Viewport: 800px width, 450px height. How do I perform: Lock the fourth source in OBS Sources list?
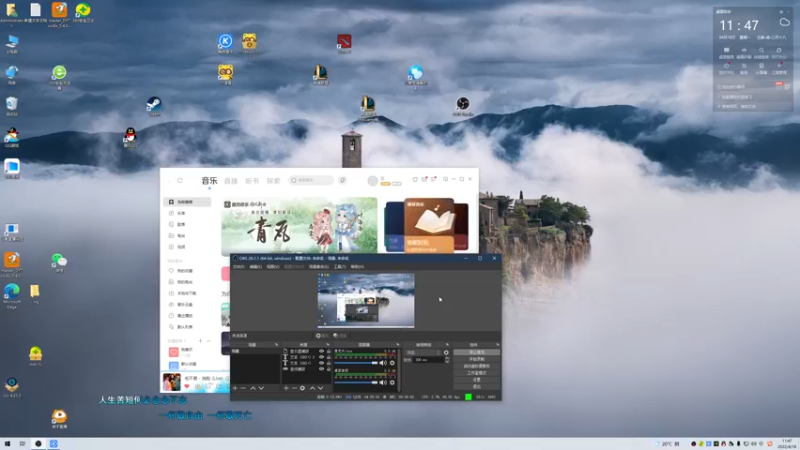click(x=329, y=369)
